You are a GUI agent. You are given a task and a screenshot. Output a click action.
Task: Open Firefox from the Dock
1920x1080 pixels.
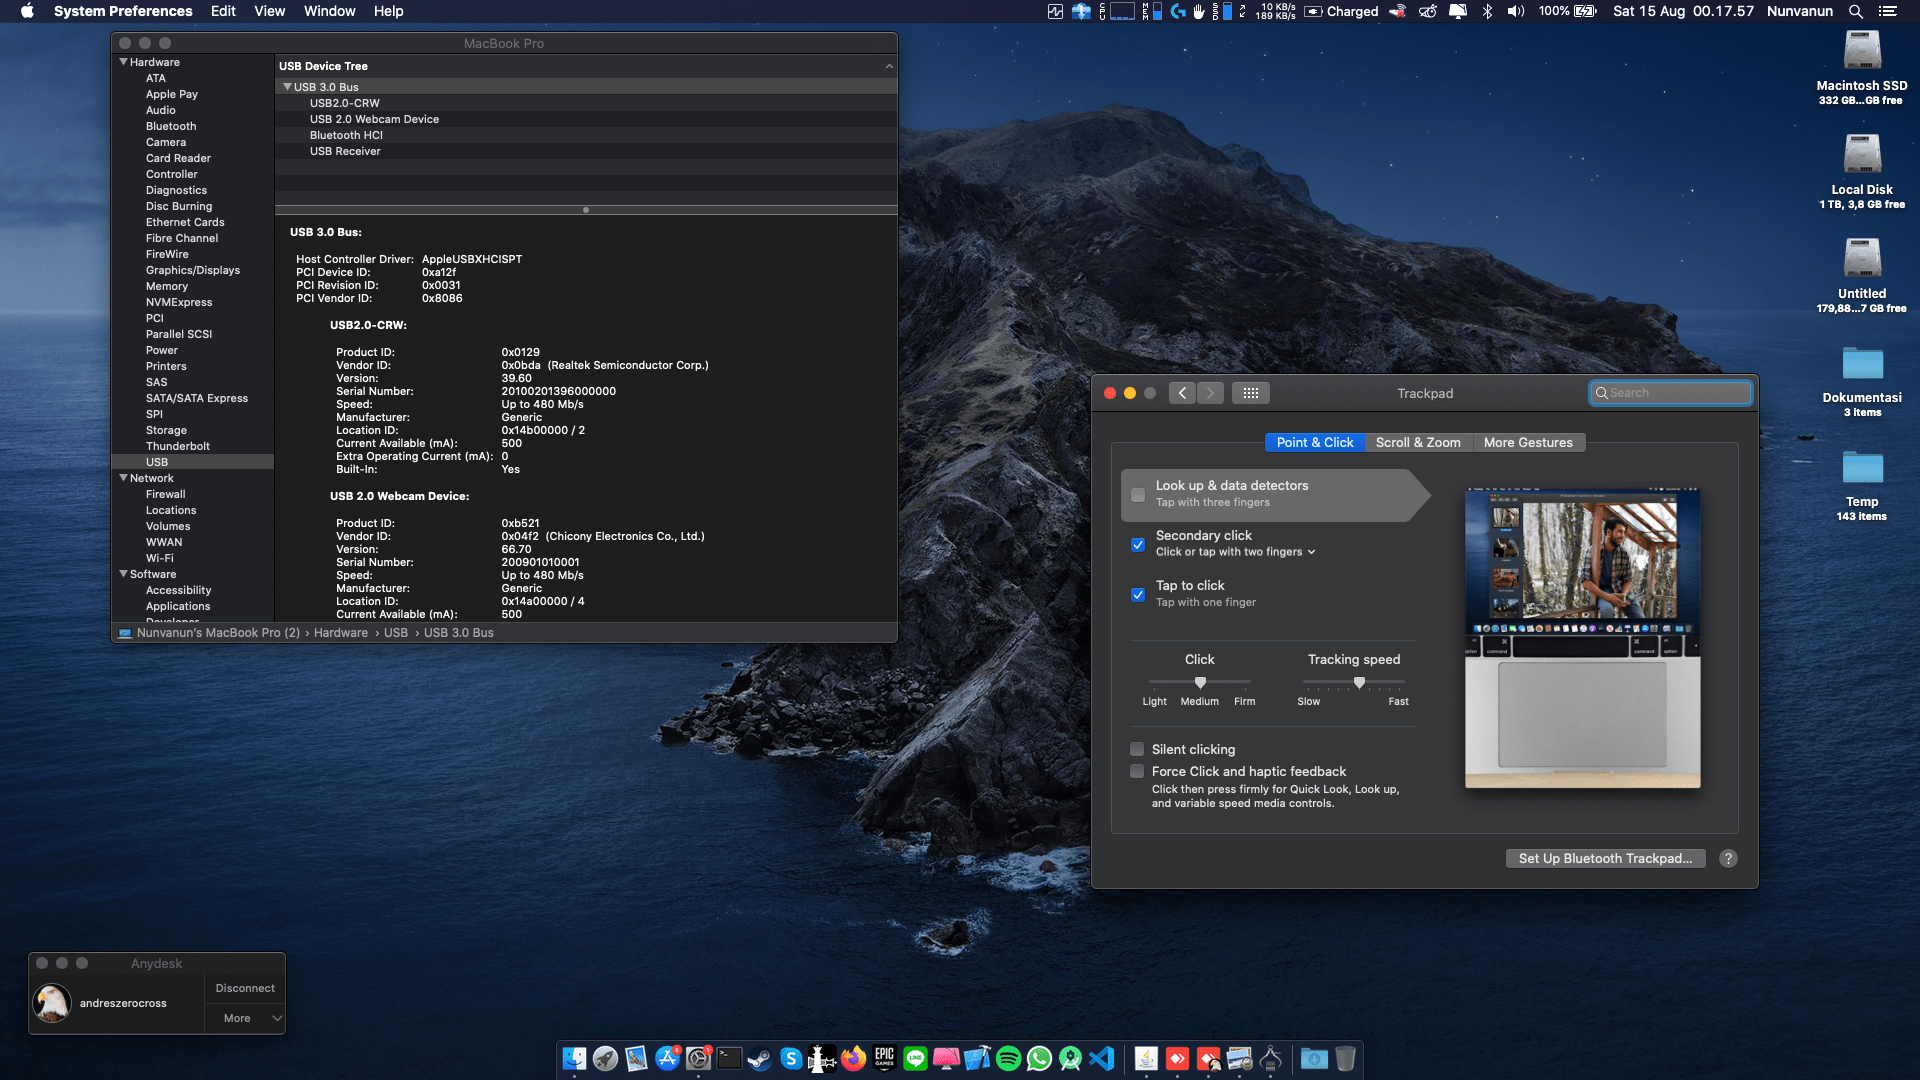point(852,1059)
